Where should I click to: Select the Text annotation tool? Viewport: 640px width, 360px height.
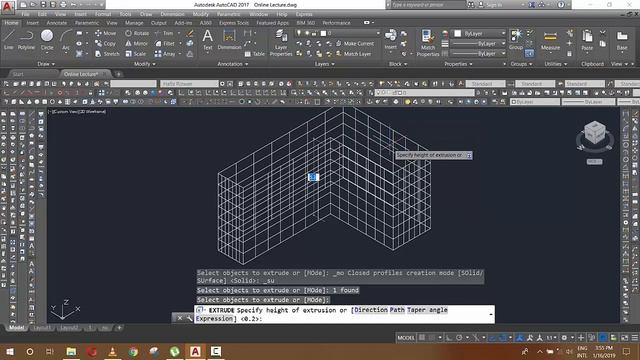(x=208, y=40)
